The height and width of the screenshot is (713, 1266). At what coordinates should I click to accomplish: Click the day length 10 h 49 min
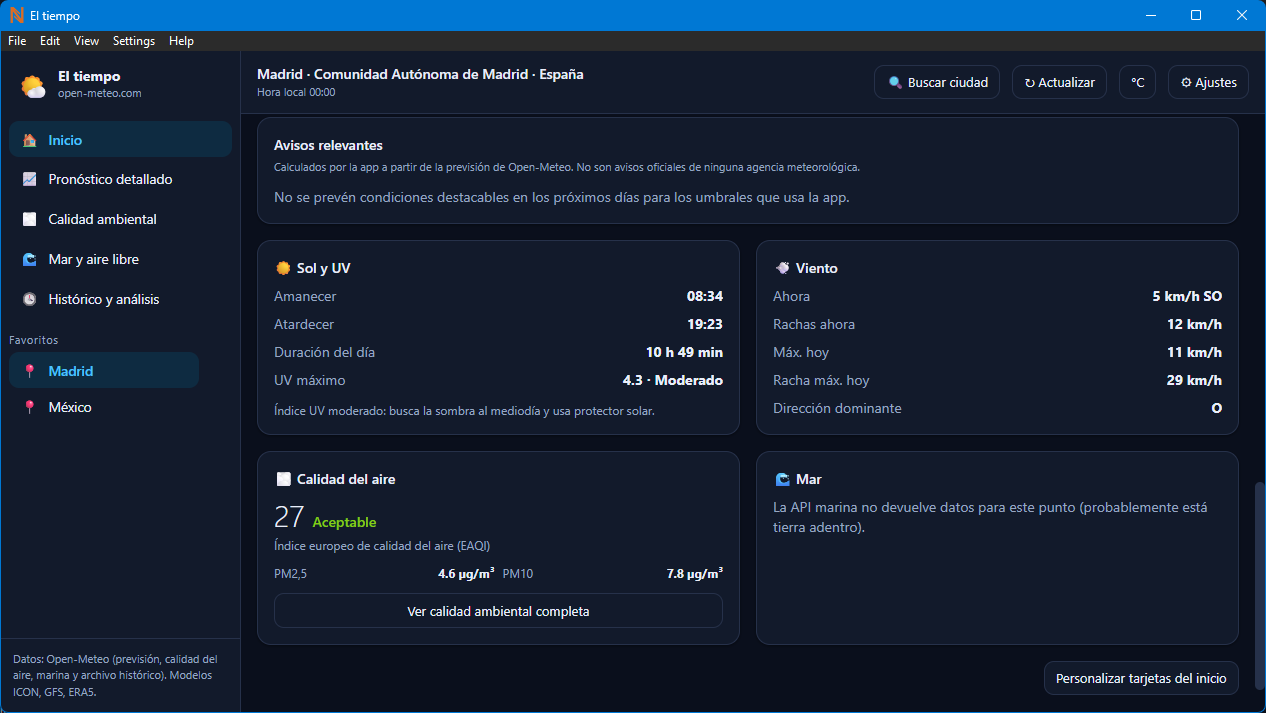pos(684,352)
